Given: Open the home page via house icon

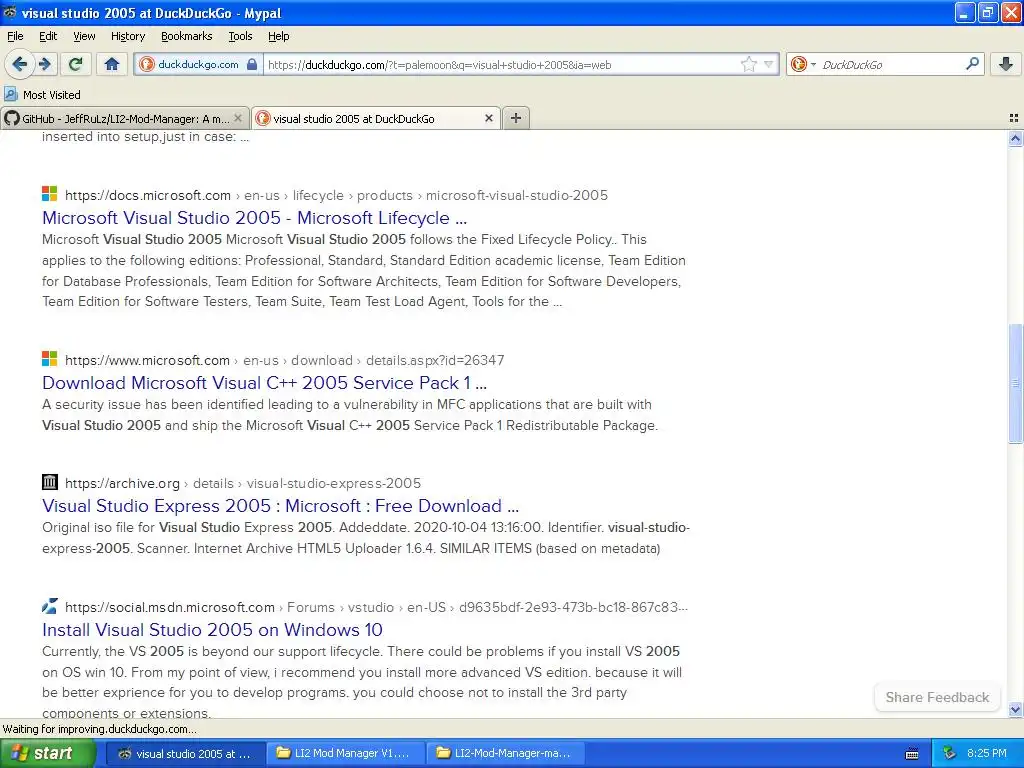Looking at the screenshot, I should (112, 64).
